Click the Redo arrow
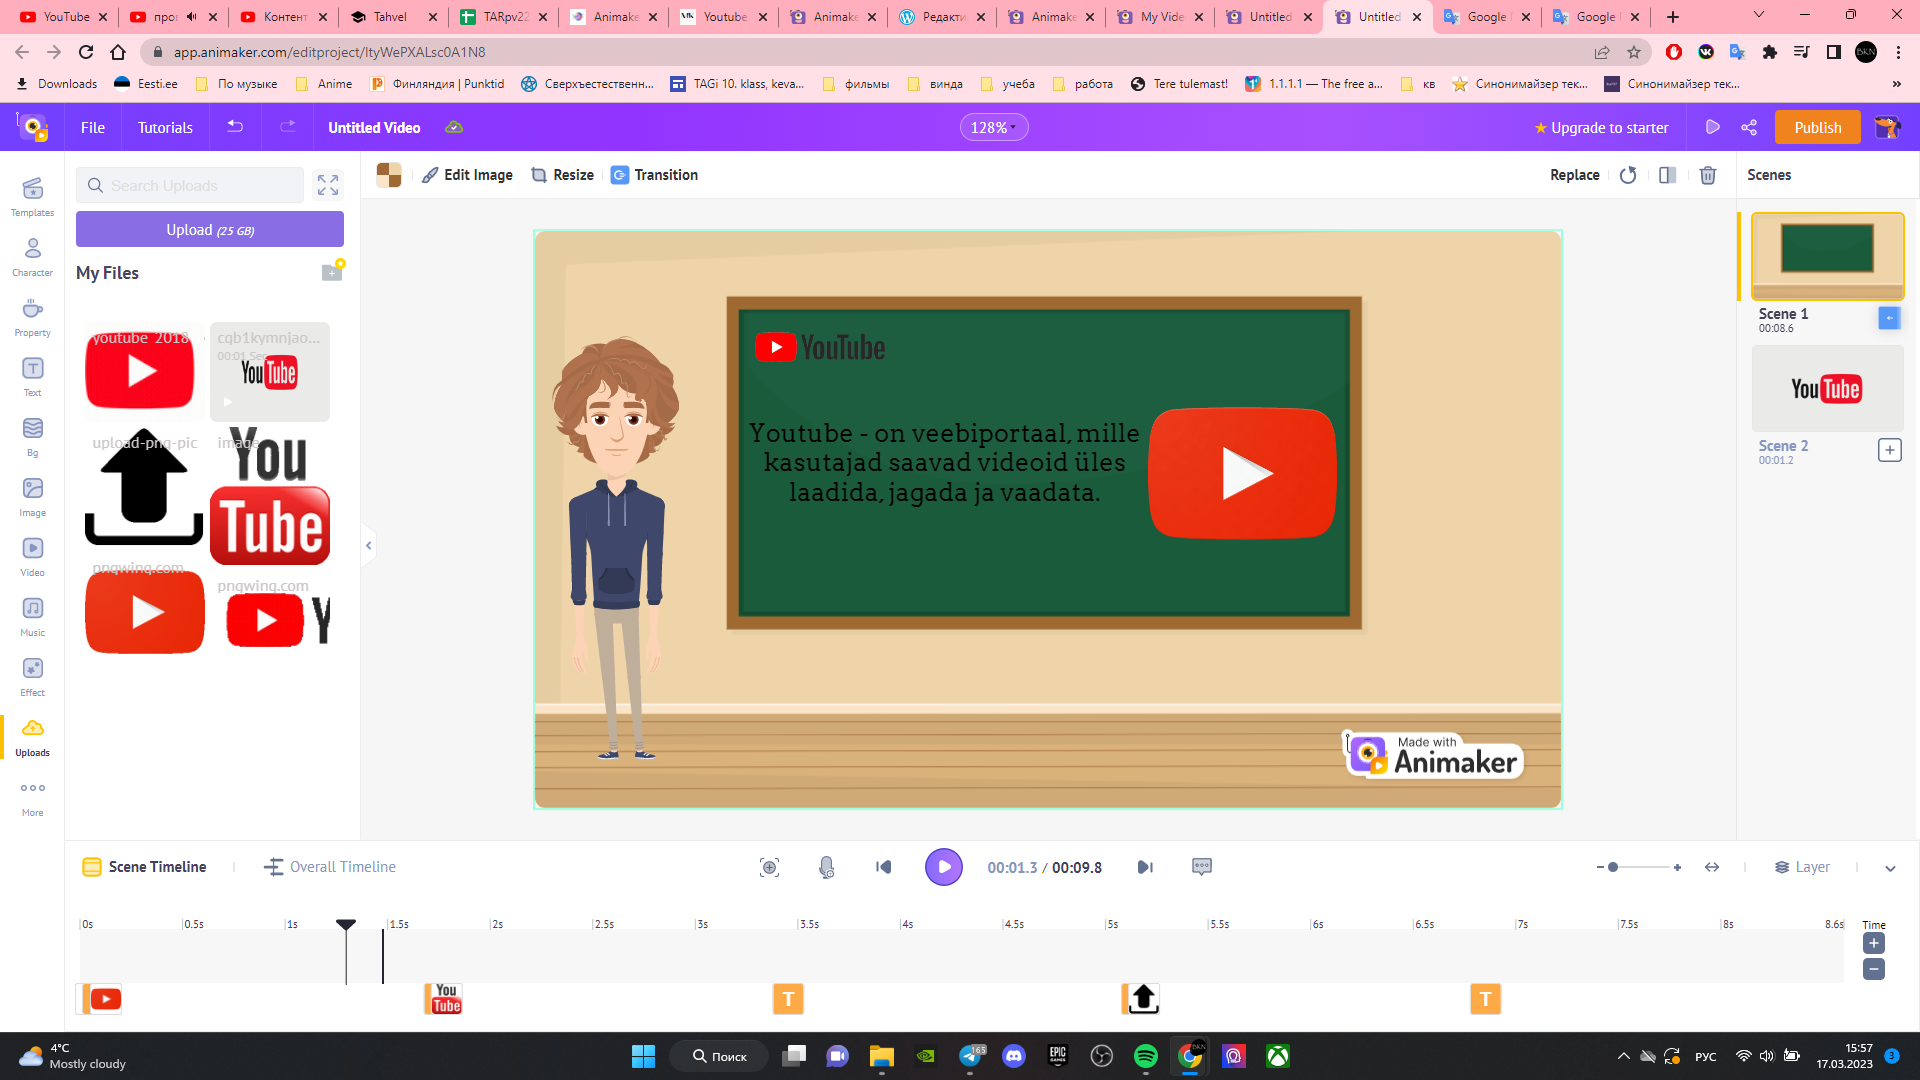Viewport: 1920px width, 1080px height. pos(288,127)
